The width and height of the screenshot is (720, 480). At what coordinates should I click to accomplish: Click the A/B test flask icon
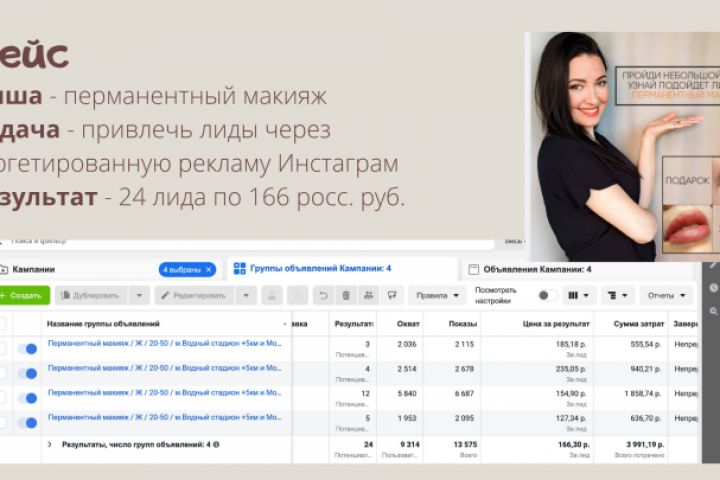[x=272, y=296]
